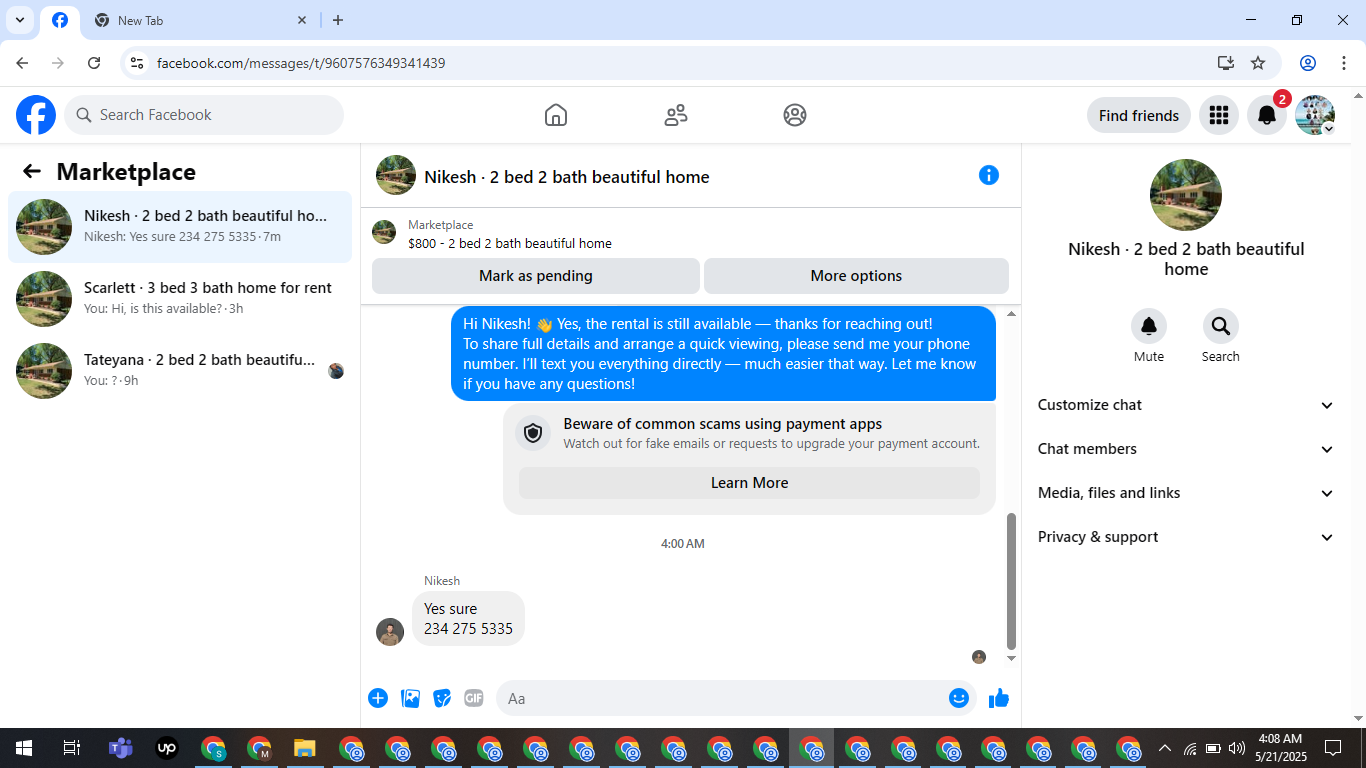Click the volume icon in system tray

click(1236, 748)
